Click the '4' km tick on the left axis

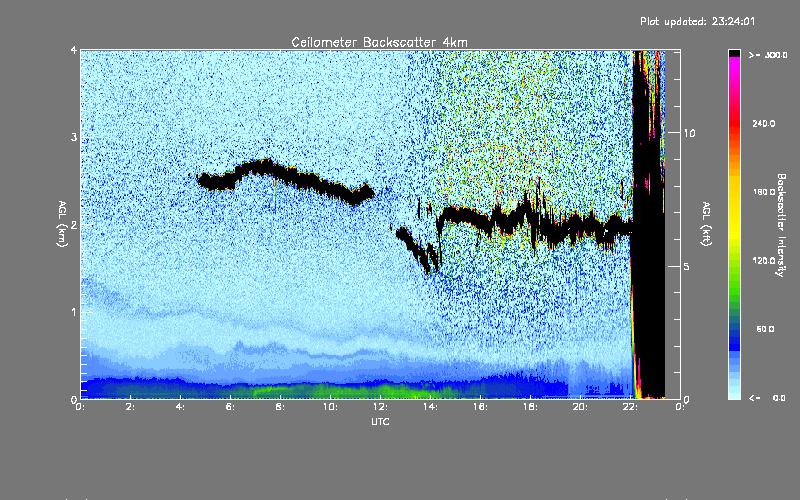pos(74,50)
